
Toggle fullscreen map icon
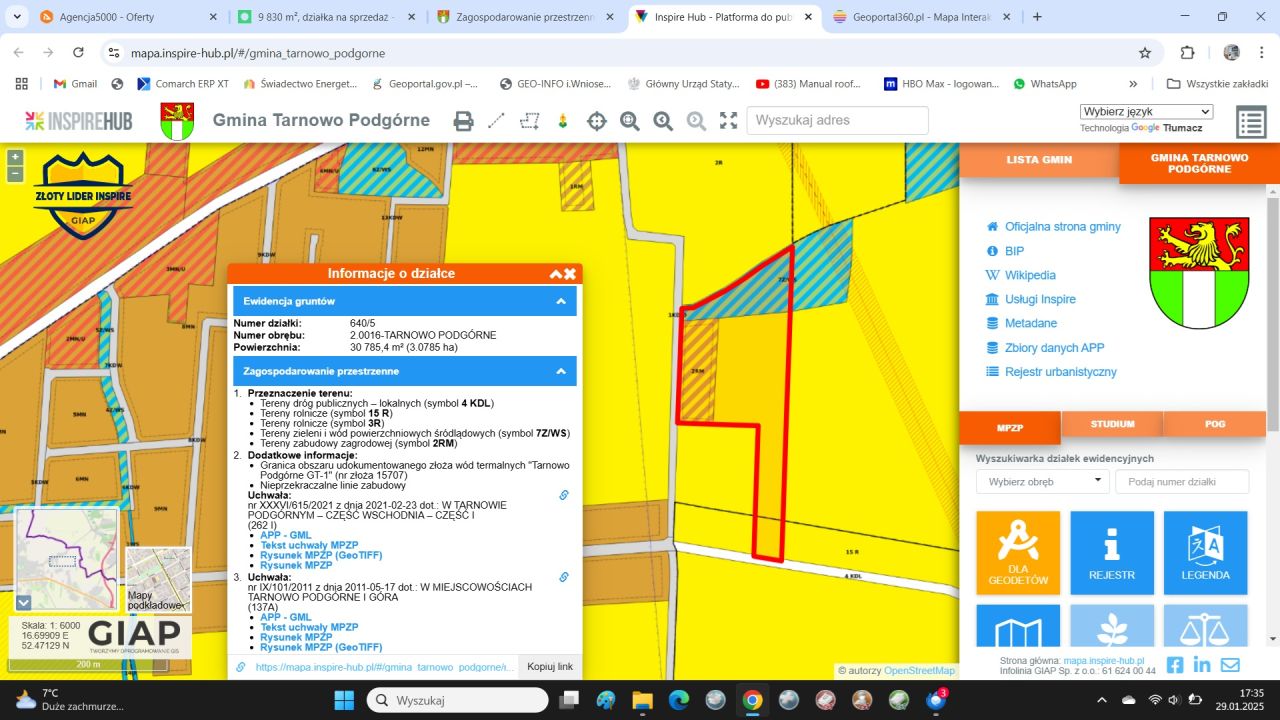point(729,121)
